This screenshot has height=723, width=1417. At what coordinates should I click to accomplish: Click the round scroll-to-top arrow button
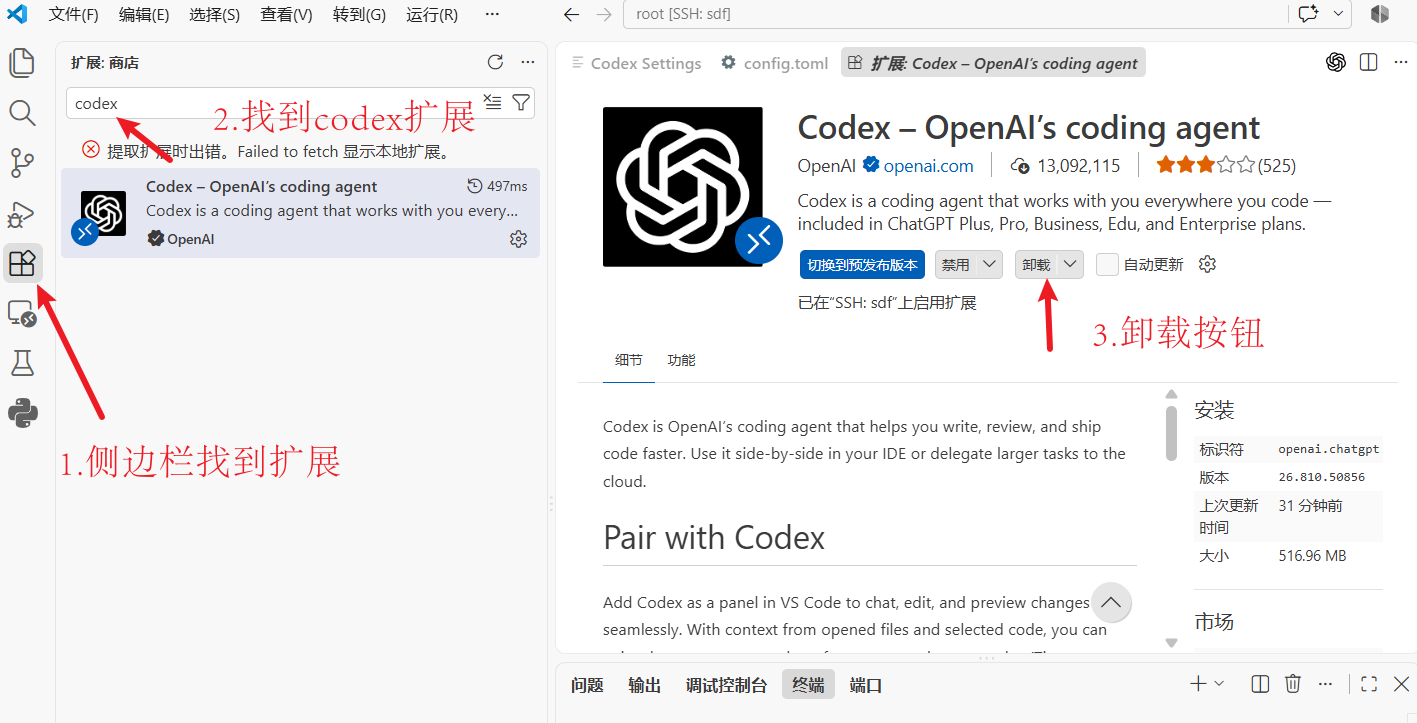tap(1112, 603)
